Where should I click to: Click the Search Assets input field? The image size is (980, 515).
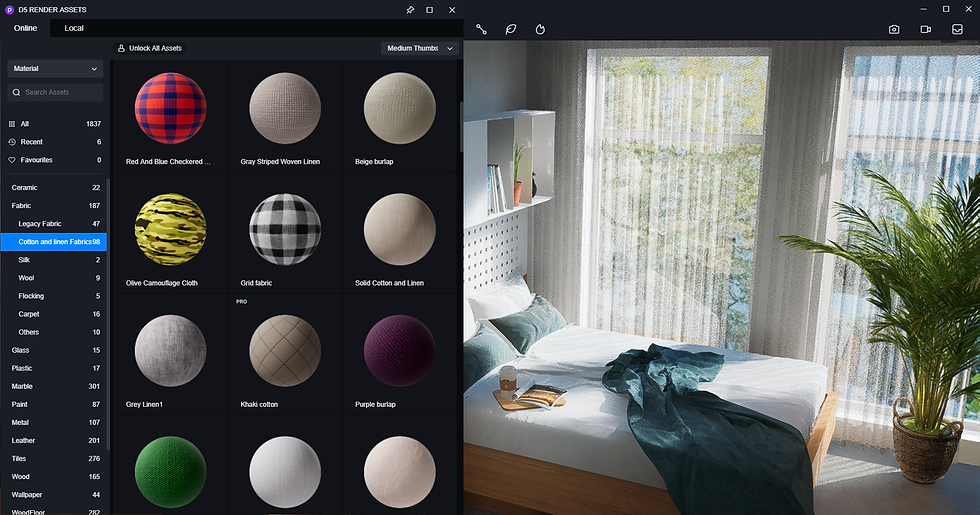click(x=56, y=92)
